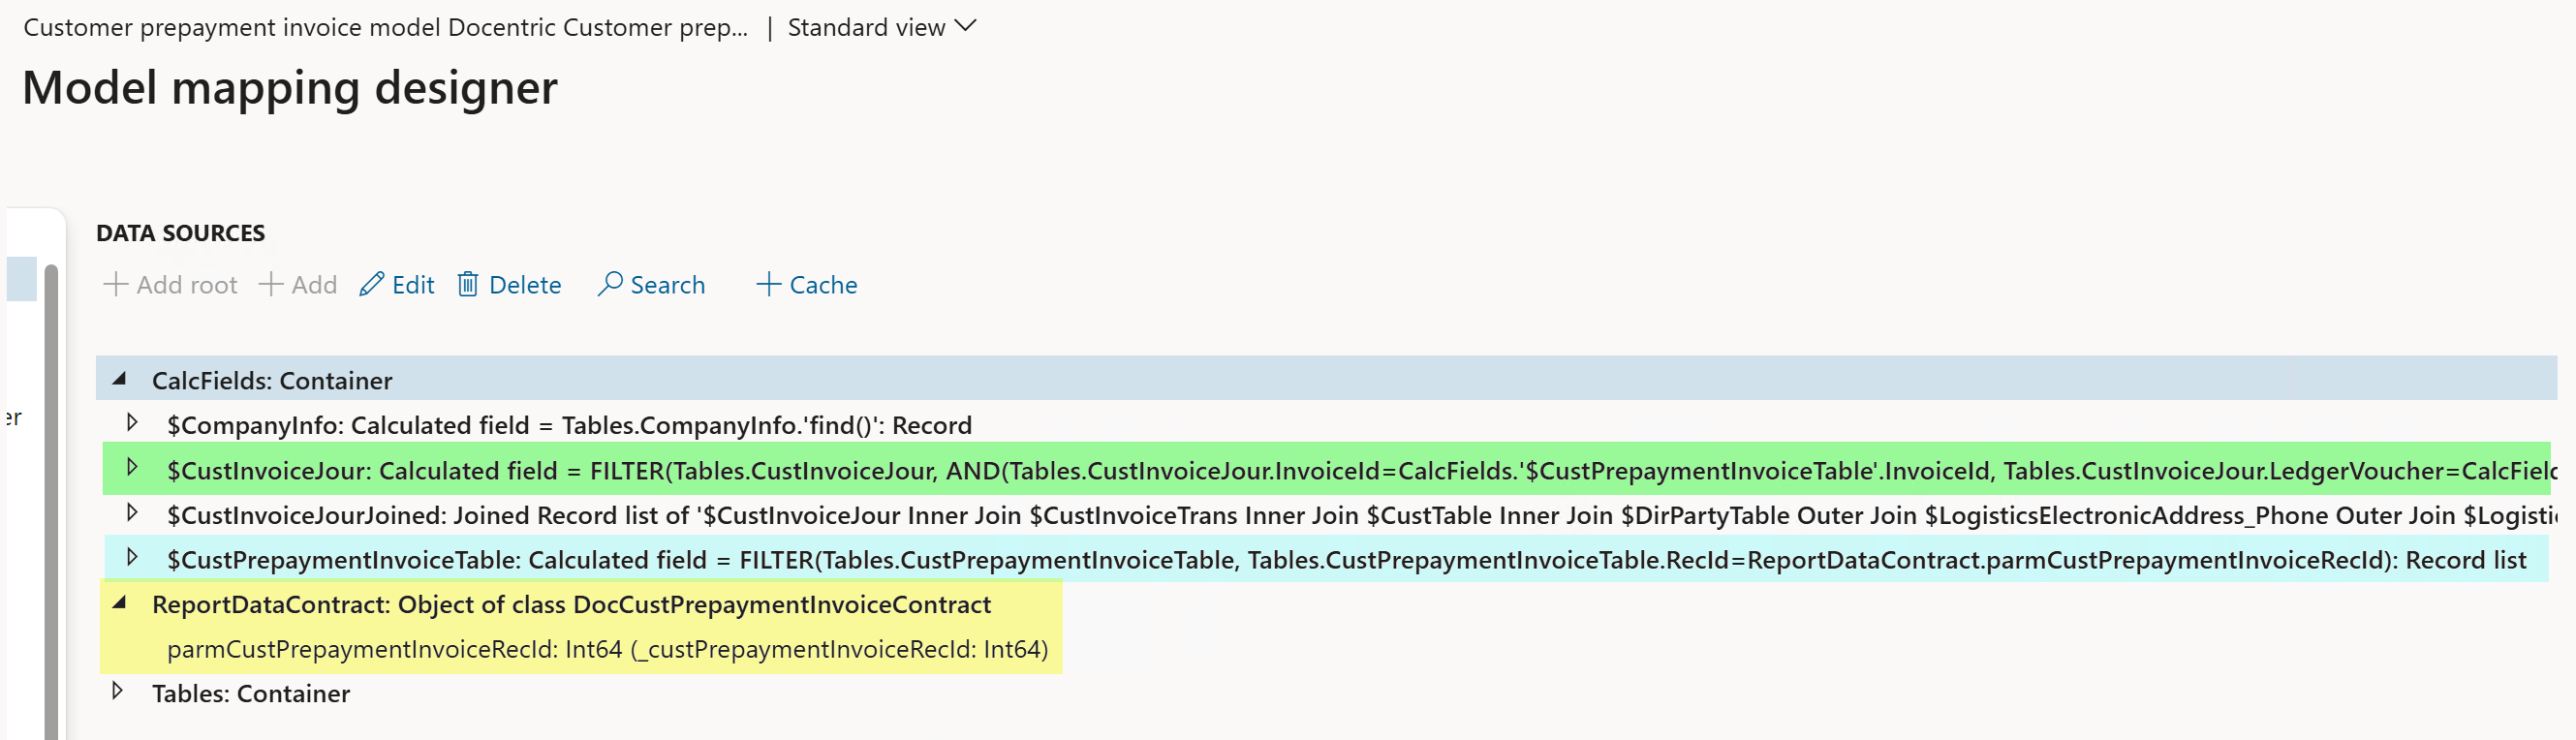The height and width of the screenshot is (740, 2576).
Task: Open the Standard view dropdown
Action: point(881,27)
